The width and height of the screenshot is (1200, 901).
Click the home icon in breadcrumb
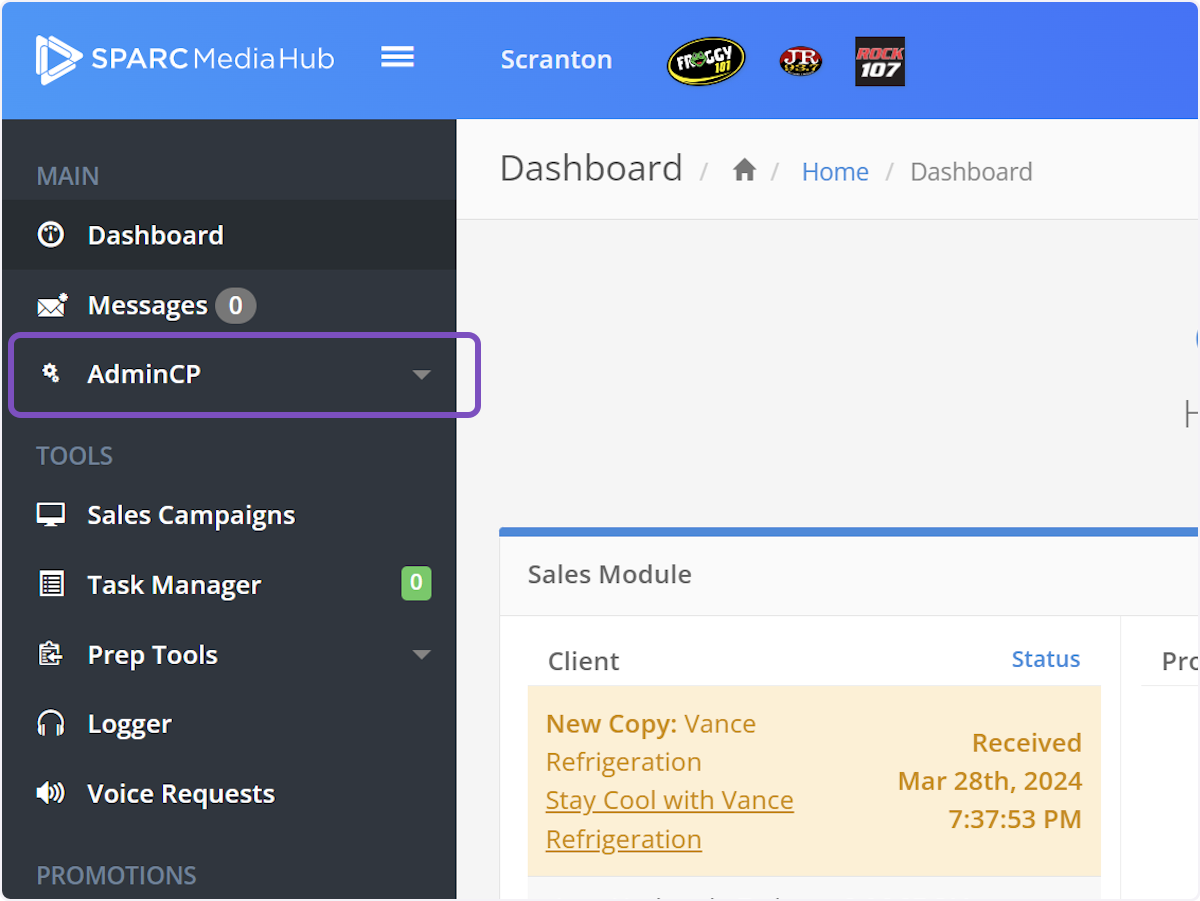(x=744, y=171)
